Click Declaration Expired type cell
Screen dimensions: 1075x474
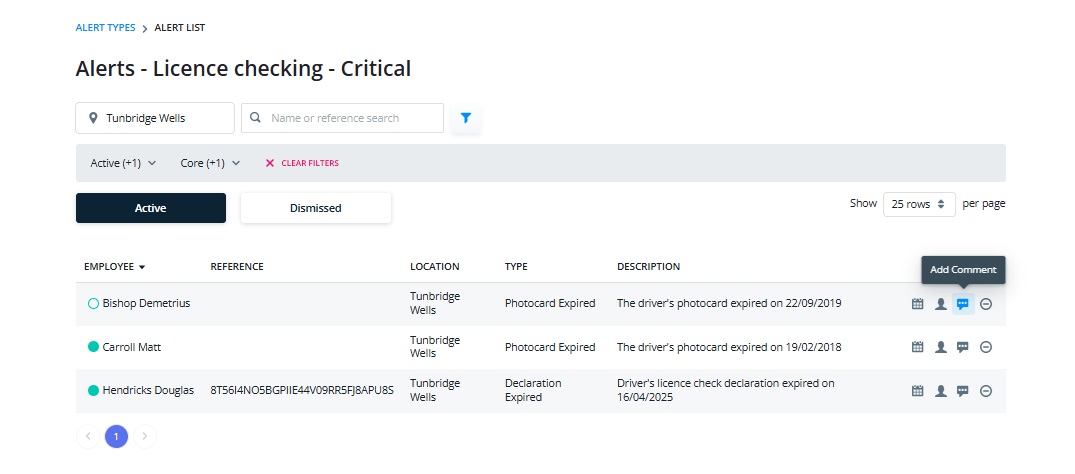[533, 390]
